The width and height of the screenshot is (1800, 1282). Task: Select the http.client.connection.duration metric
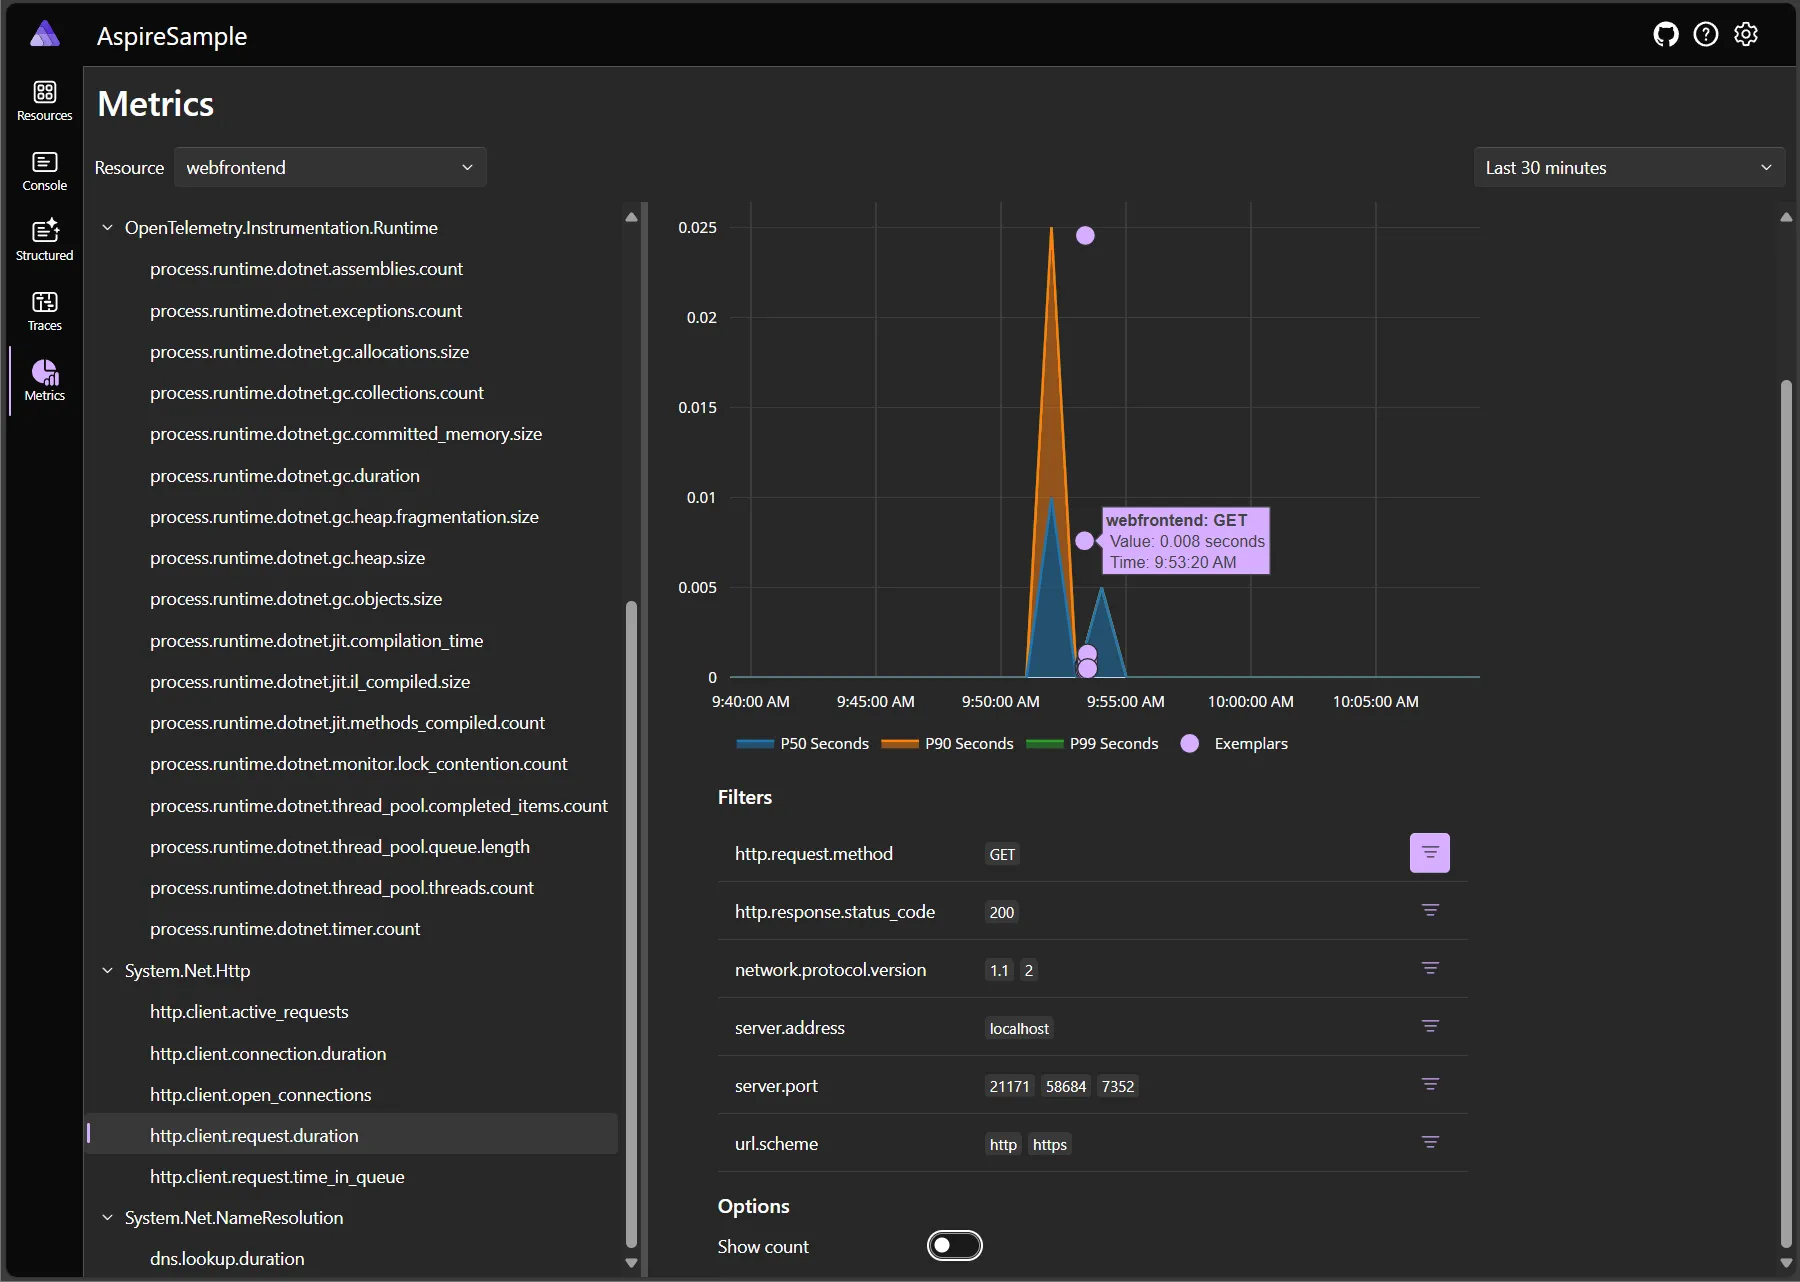(x=267, y=1053)
